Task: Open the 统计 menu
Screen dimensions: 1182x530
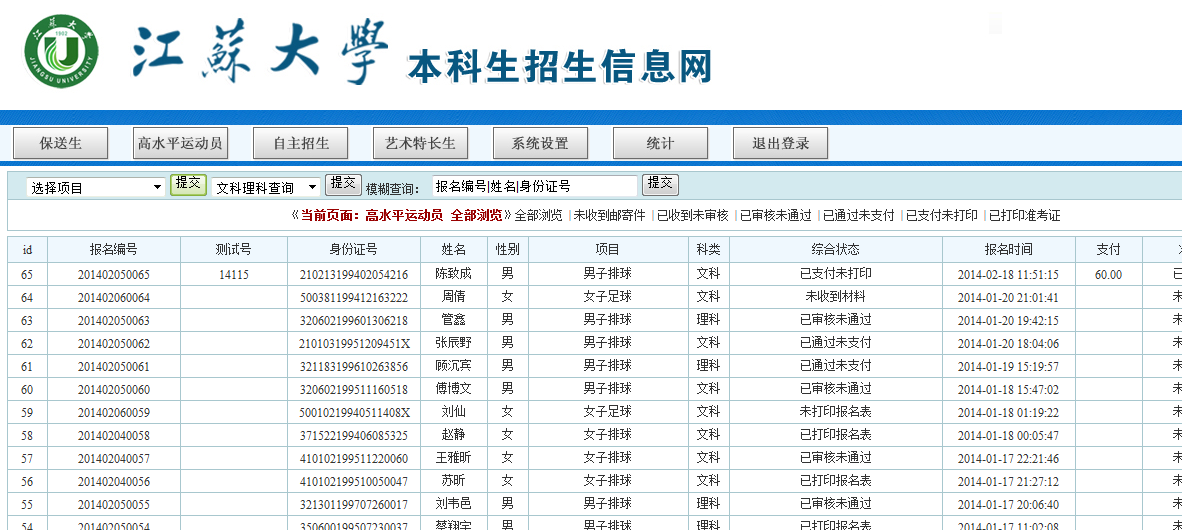Action: (660, 143)
